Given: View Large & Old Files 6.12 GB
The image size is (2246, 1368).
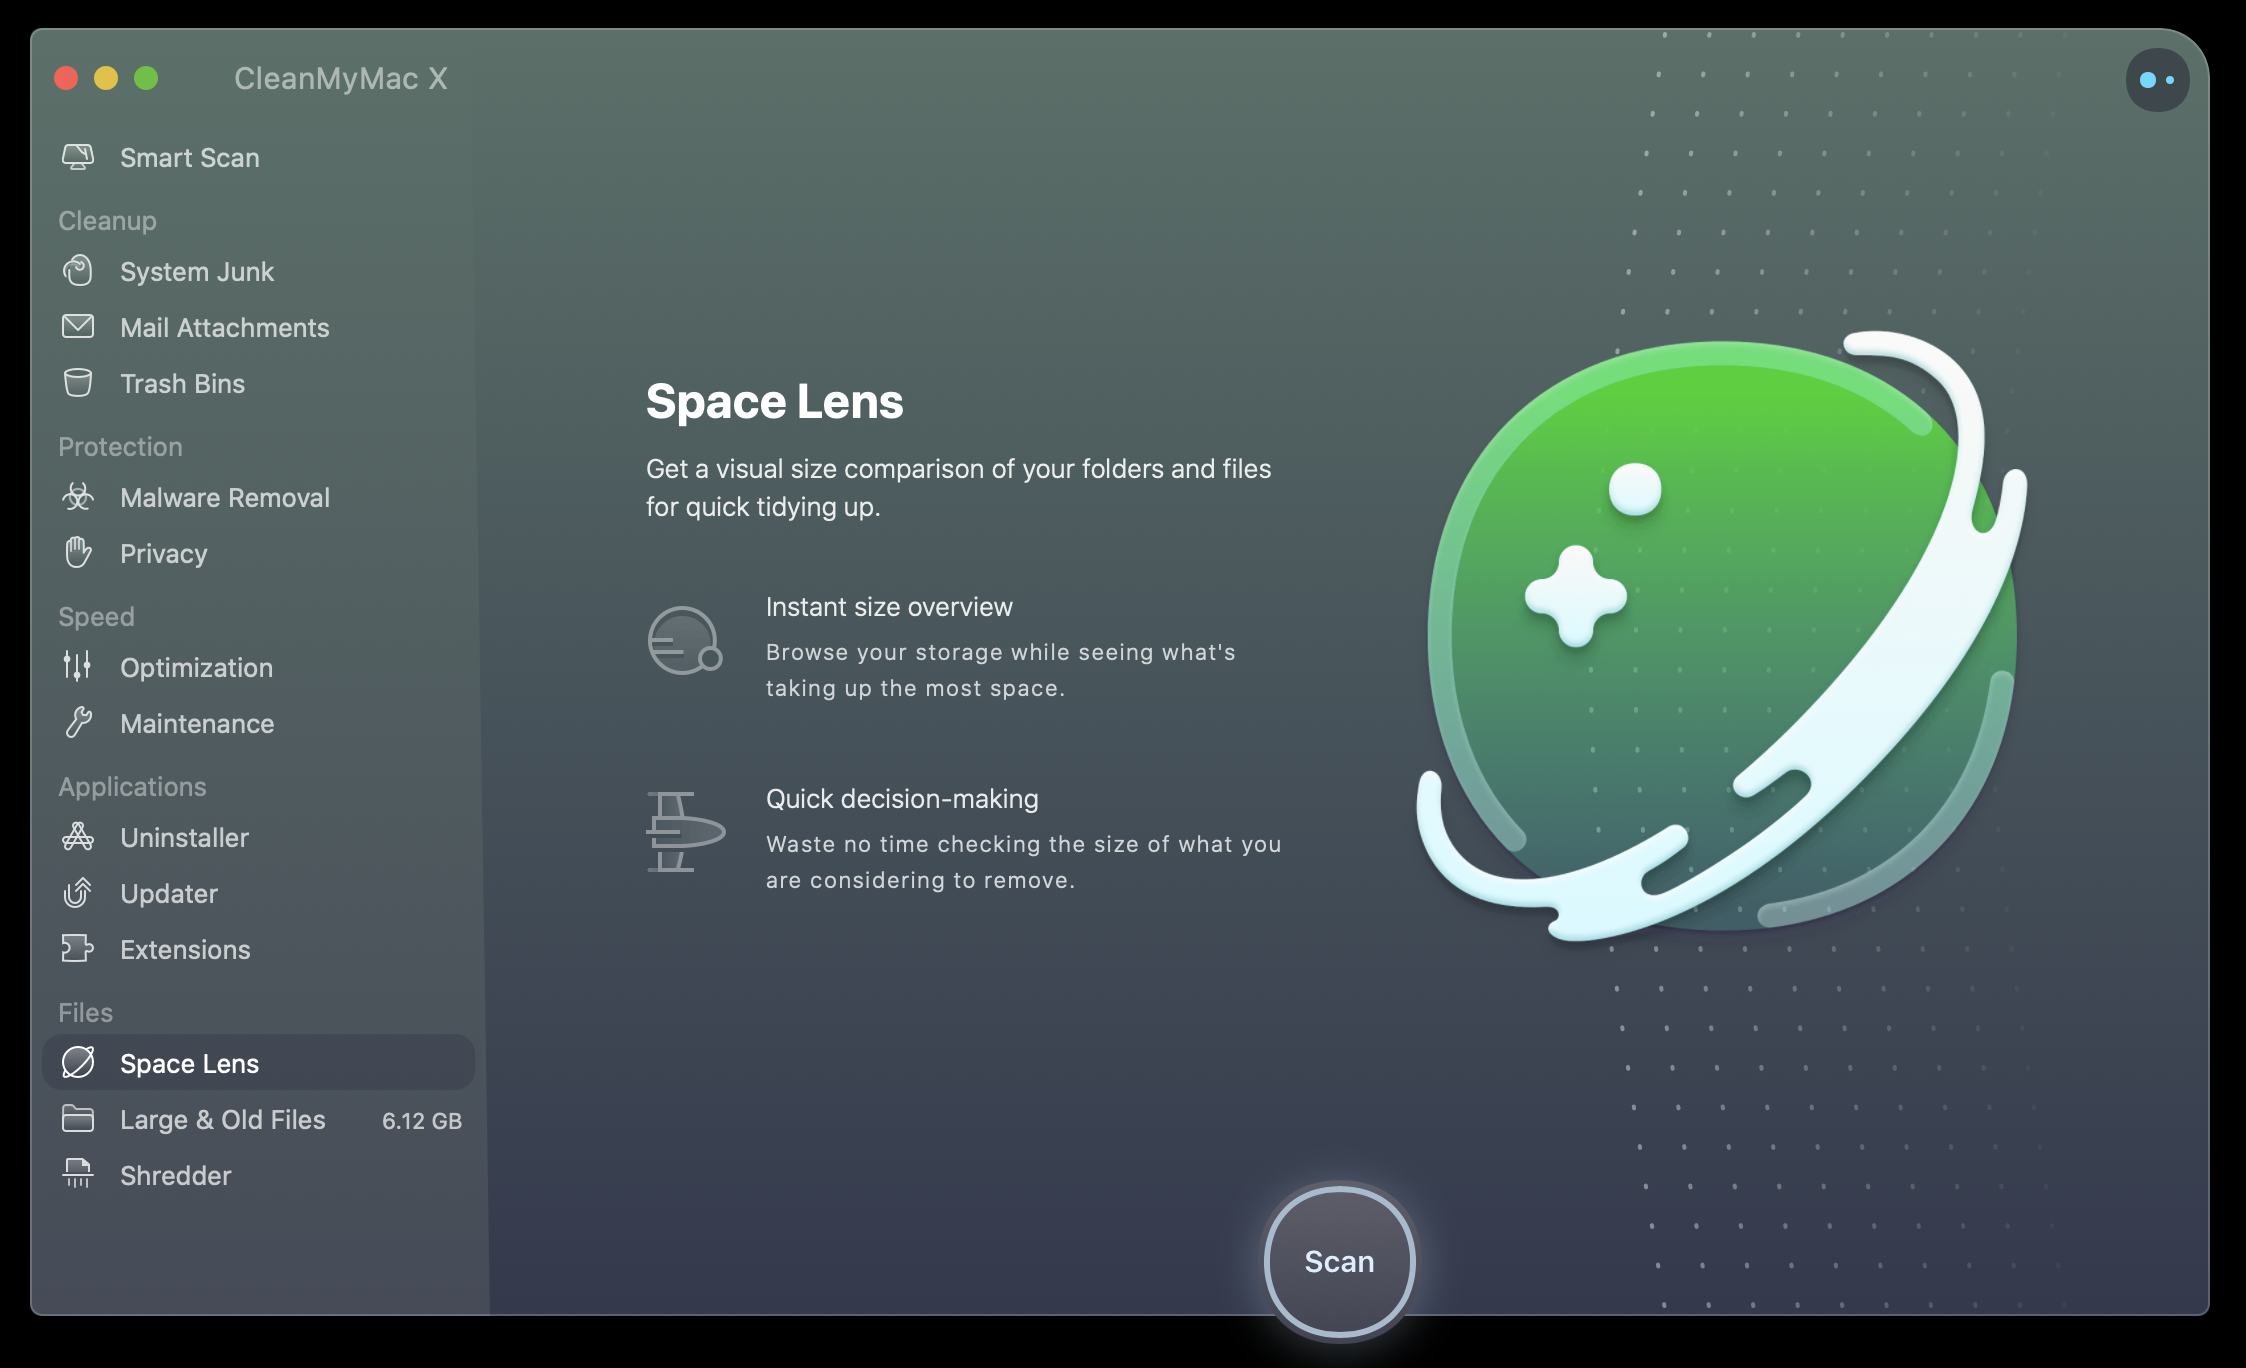Looking at the screenshot, I should click(x=260, y=1118).
